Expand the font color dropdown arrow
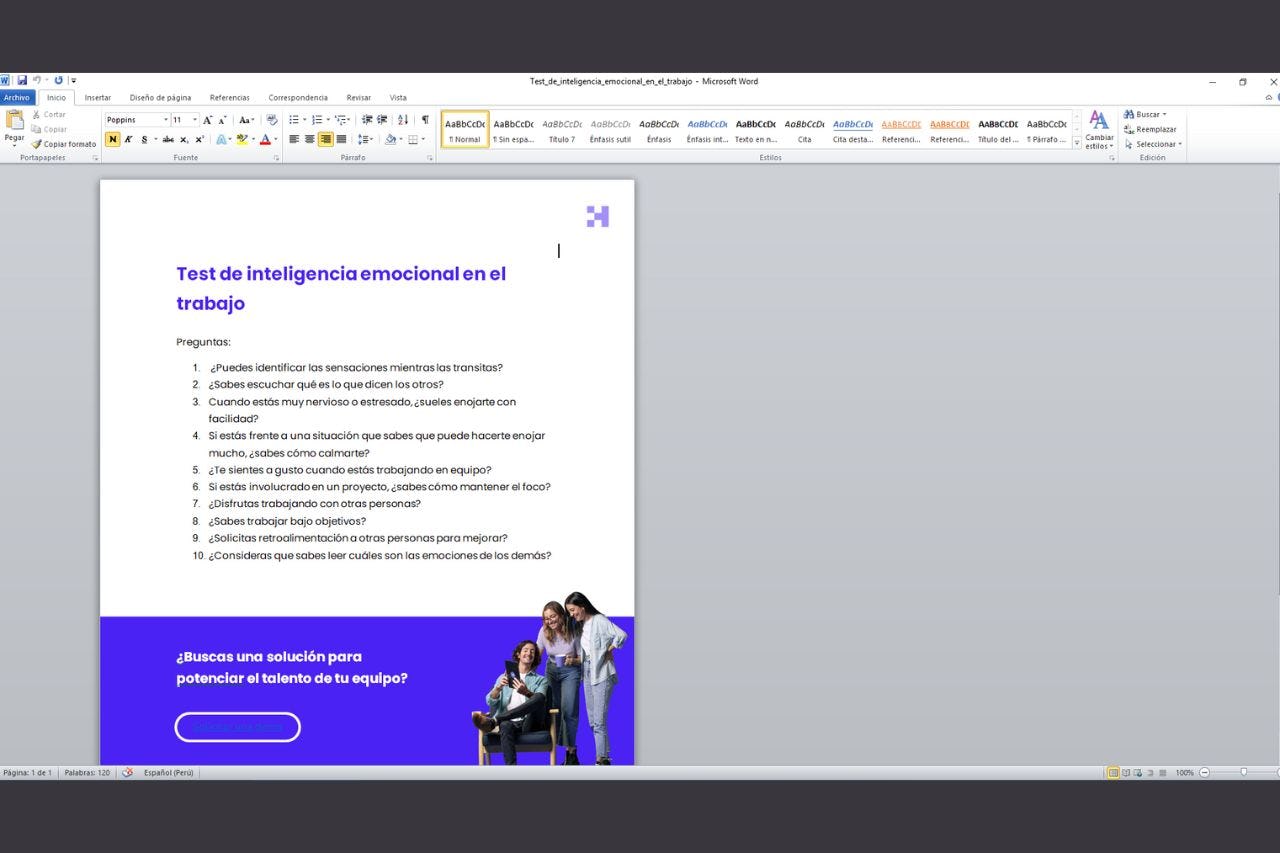The height and width of the screenshot is (853, 1280). coord(276,140)
